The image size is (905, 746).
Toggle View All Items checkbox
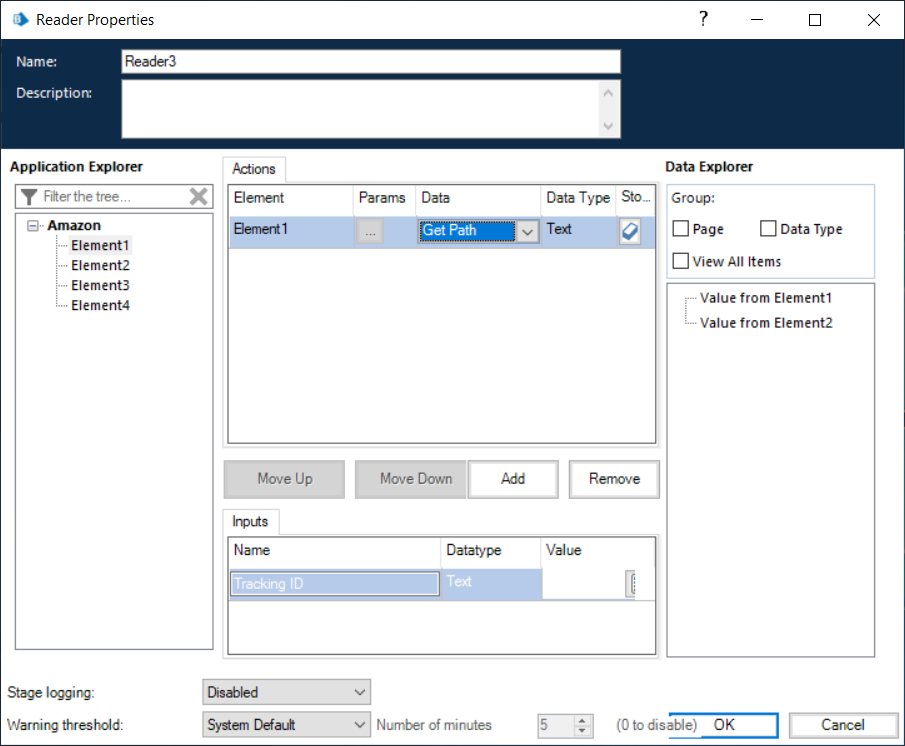(681, 261)
